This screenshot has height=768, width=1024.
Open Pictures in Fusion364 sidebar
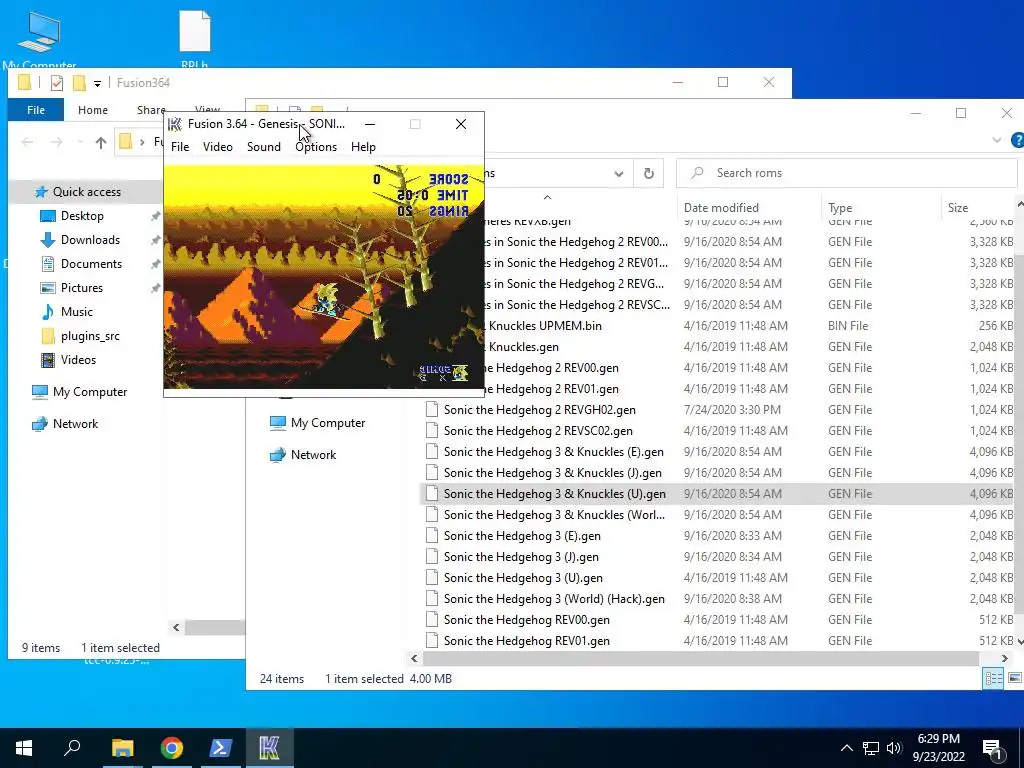[82, 288]
